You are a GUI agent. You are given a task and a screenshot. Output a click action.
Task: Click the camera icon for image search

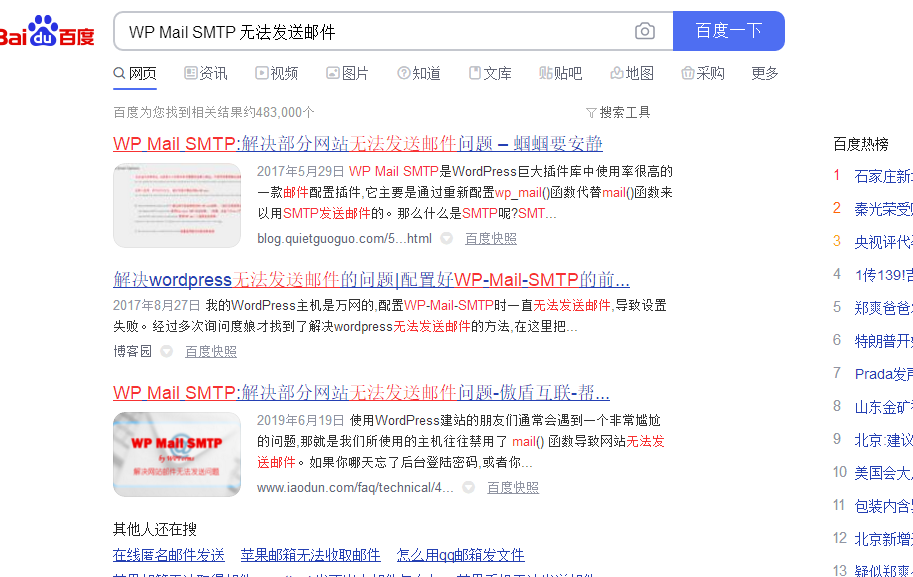tap(645, 31)
